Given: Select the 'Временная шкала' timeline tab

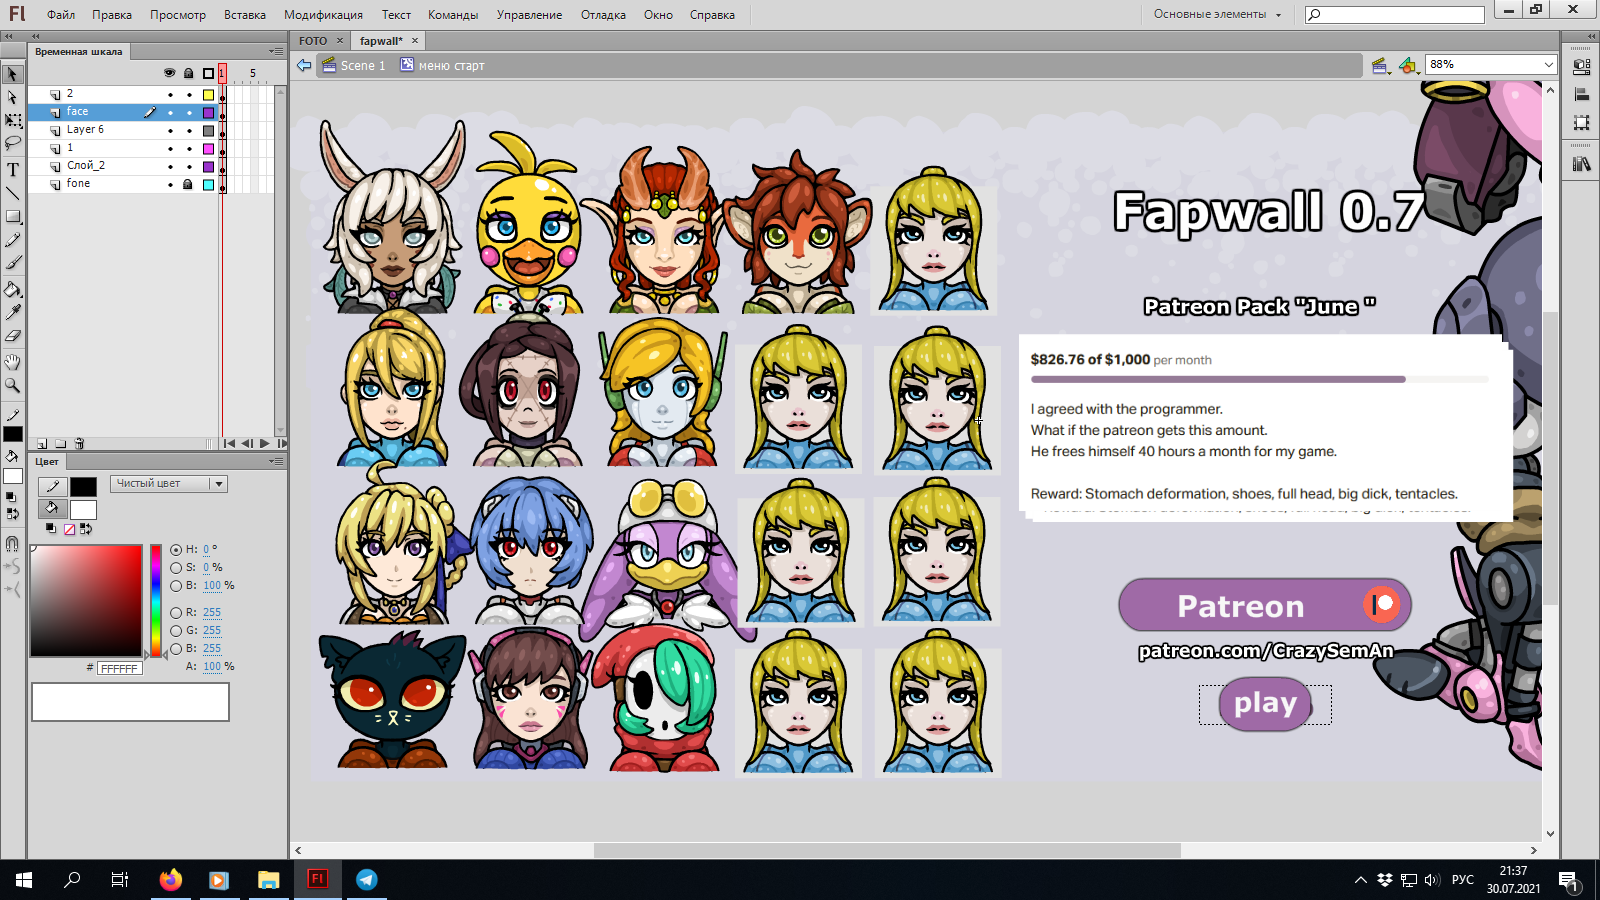Looking at the screenshot, I should 79,52.
